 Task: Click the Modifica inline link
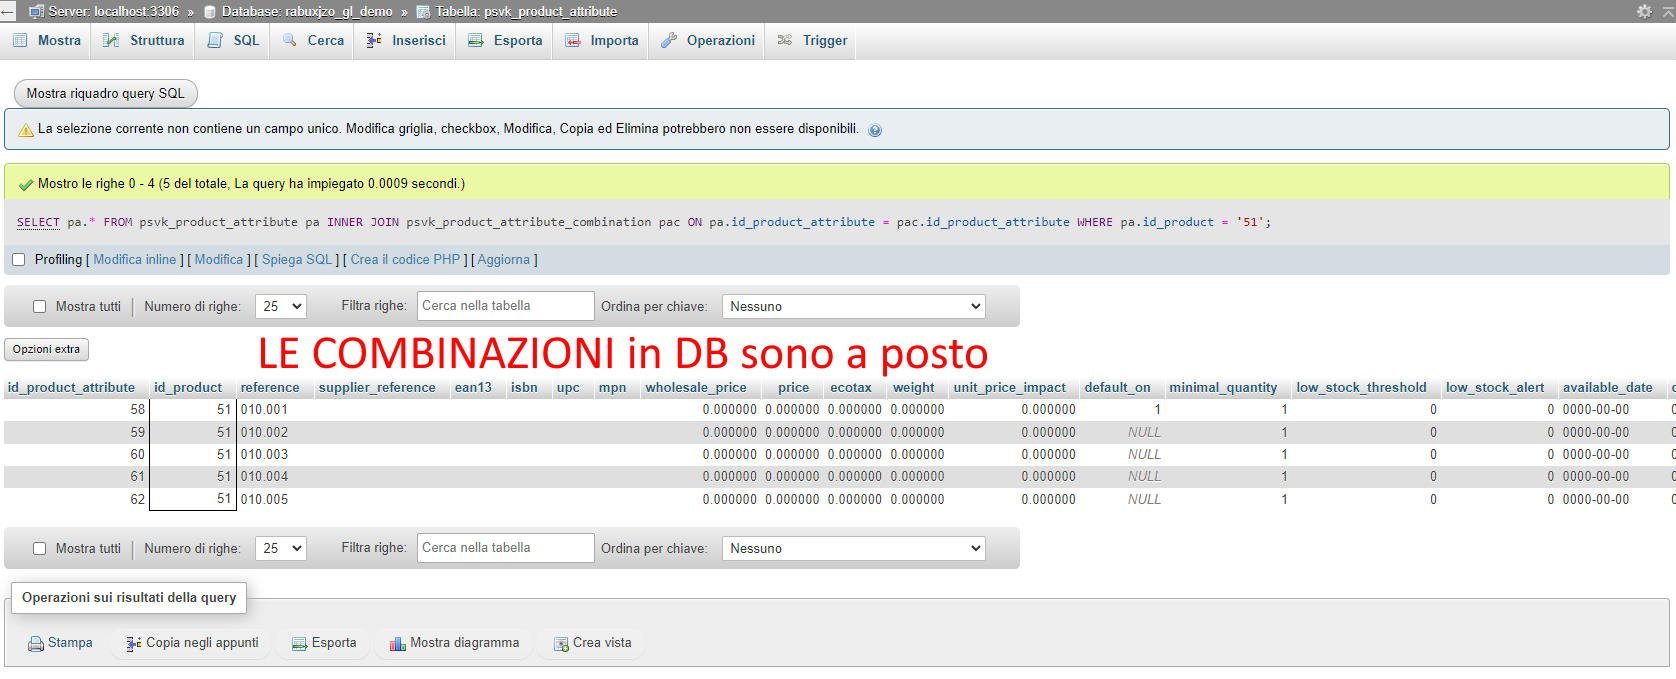pyautogui.click(x=135, y=260)
